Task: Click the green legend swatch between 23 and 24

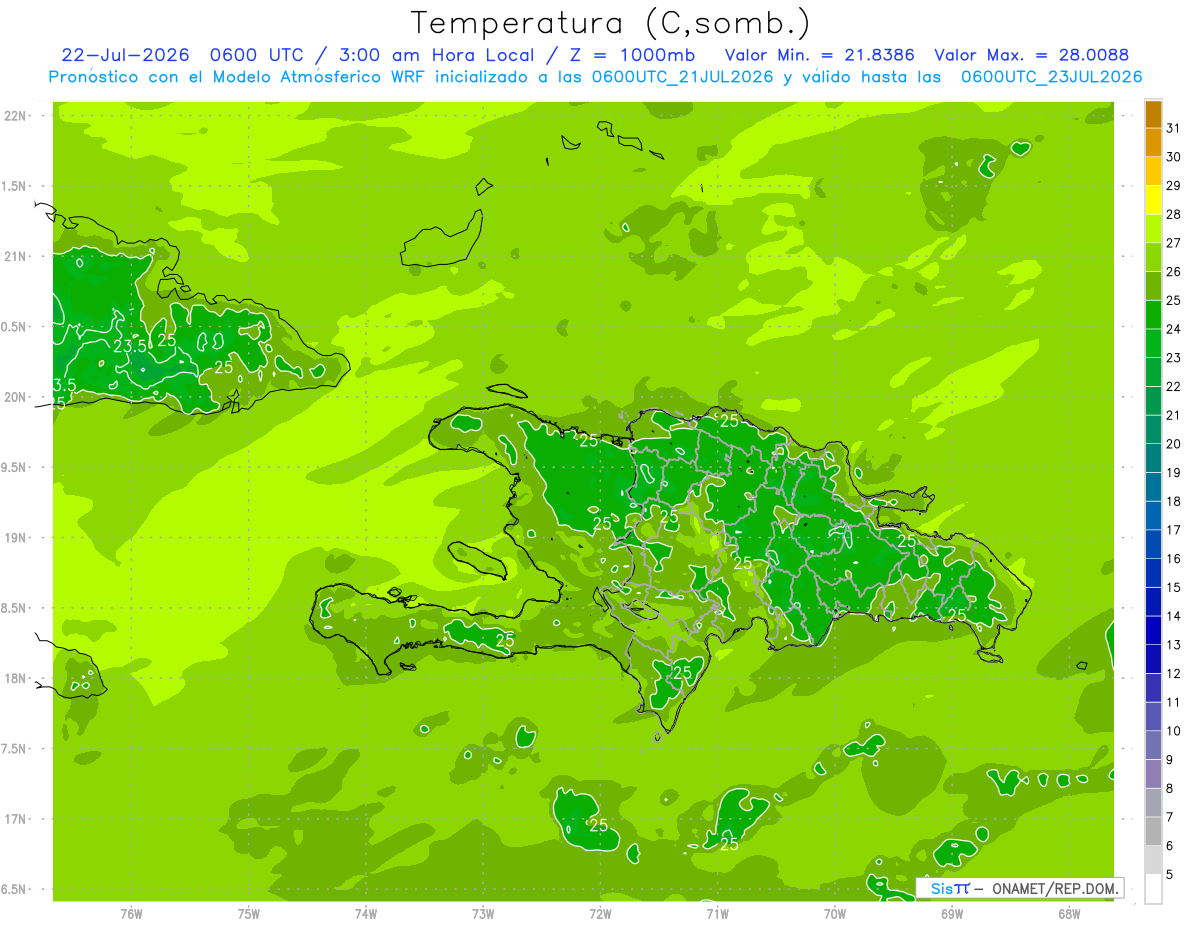Action: tap(1153, 343)
